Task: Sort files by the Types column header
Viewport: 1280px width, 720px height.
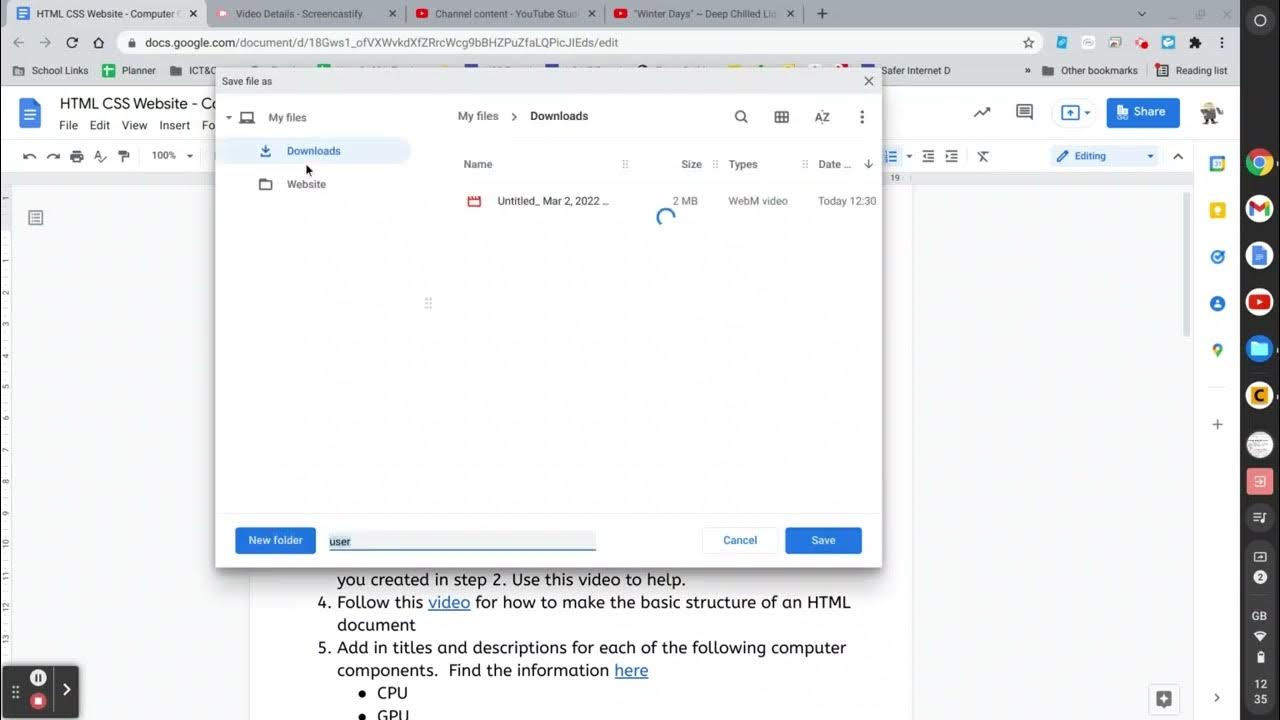Action: pyautogui.click(x=743, y=164)
